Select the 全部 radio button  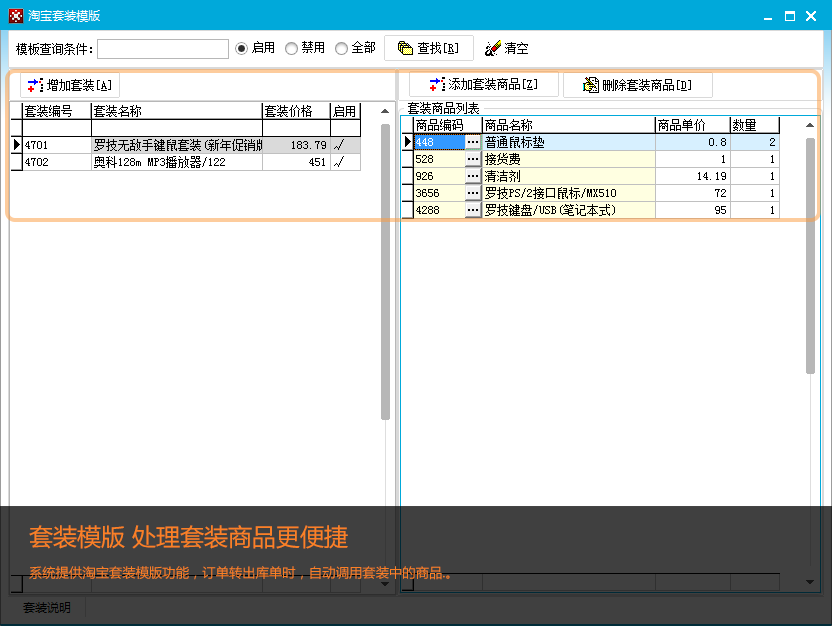341,49
